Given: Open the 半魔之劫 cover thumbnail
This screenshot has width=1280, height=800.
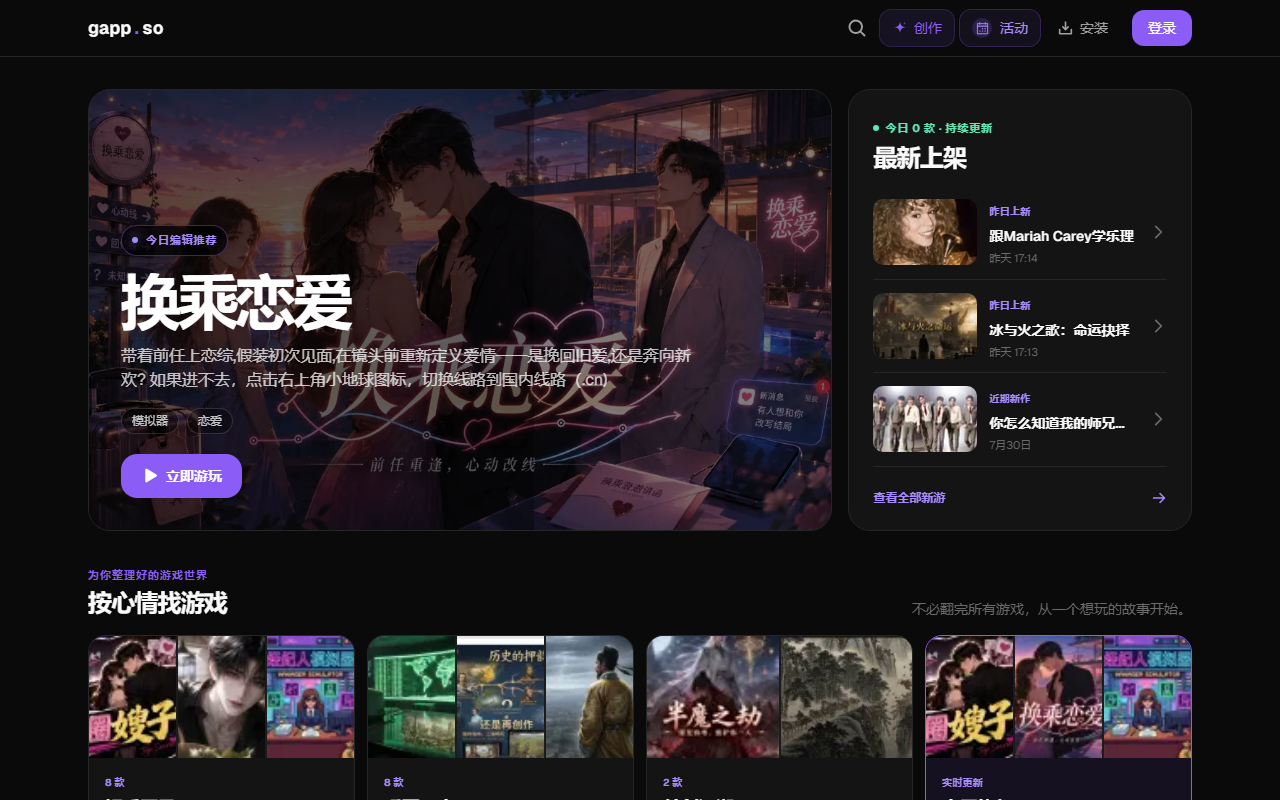Looking at the screenshot, I should click(714, 697).
